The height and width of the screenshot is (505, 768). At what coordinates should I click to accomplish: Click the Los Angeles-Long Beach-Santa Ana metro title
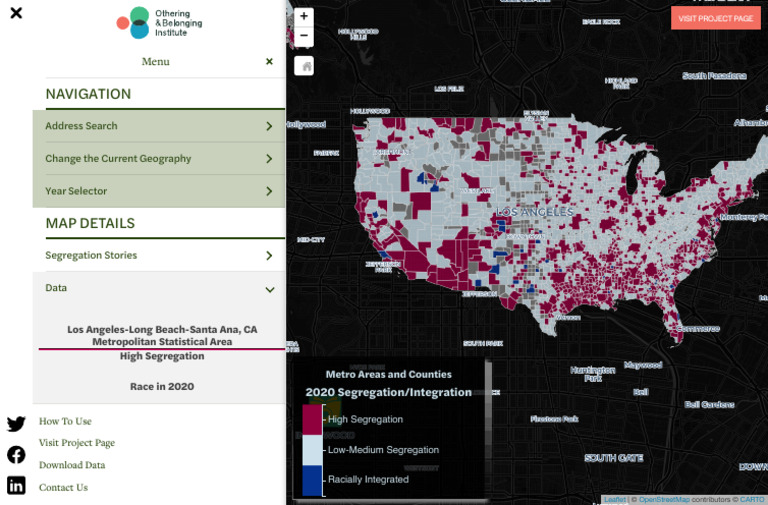(x=162, y=336)
